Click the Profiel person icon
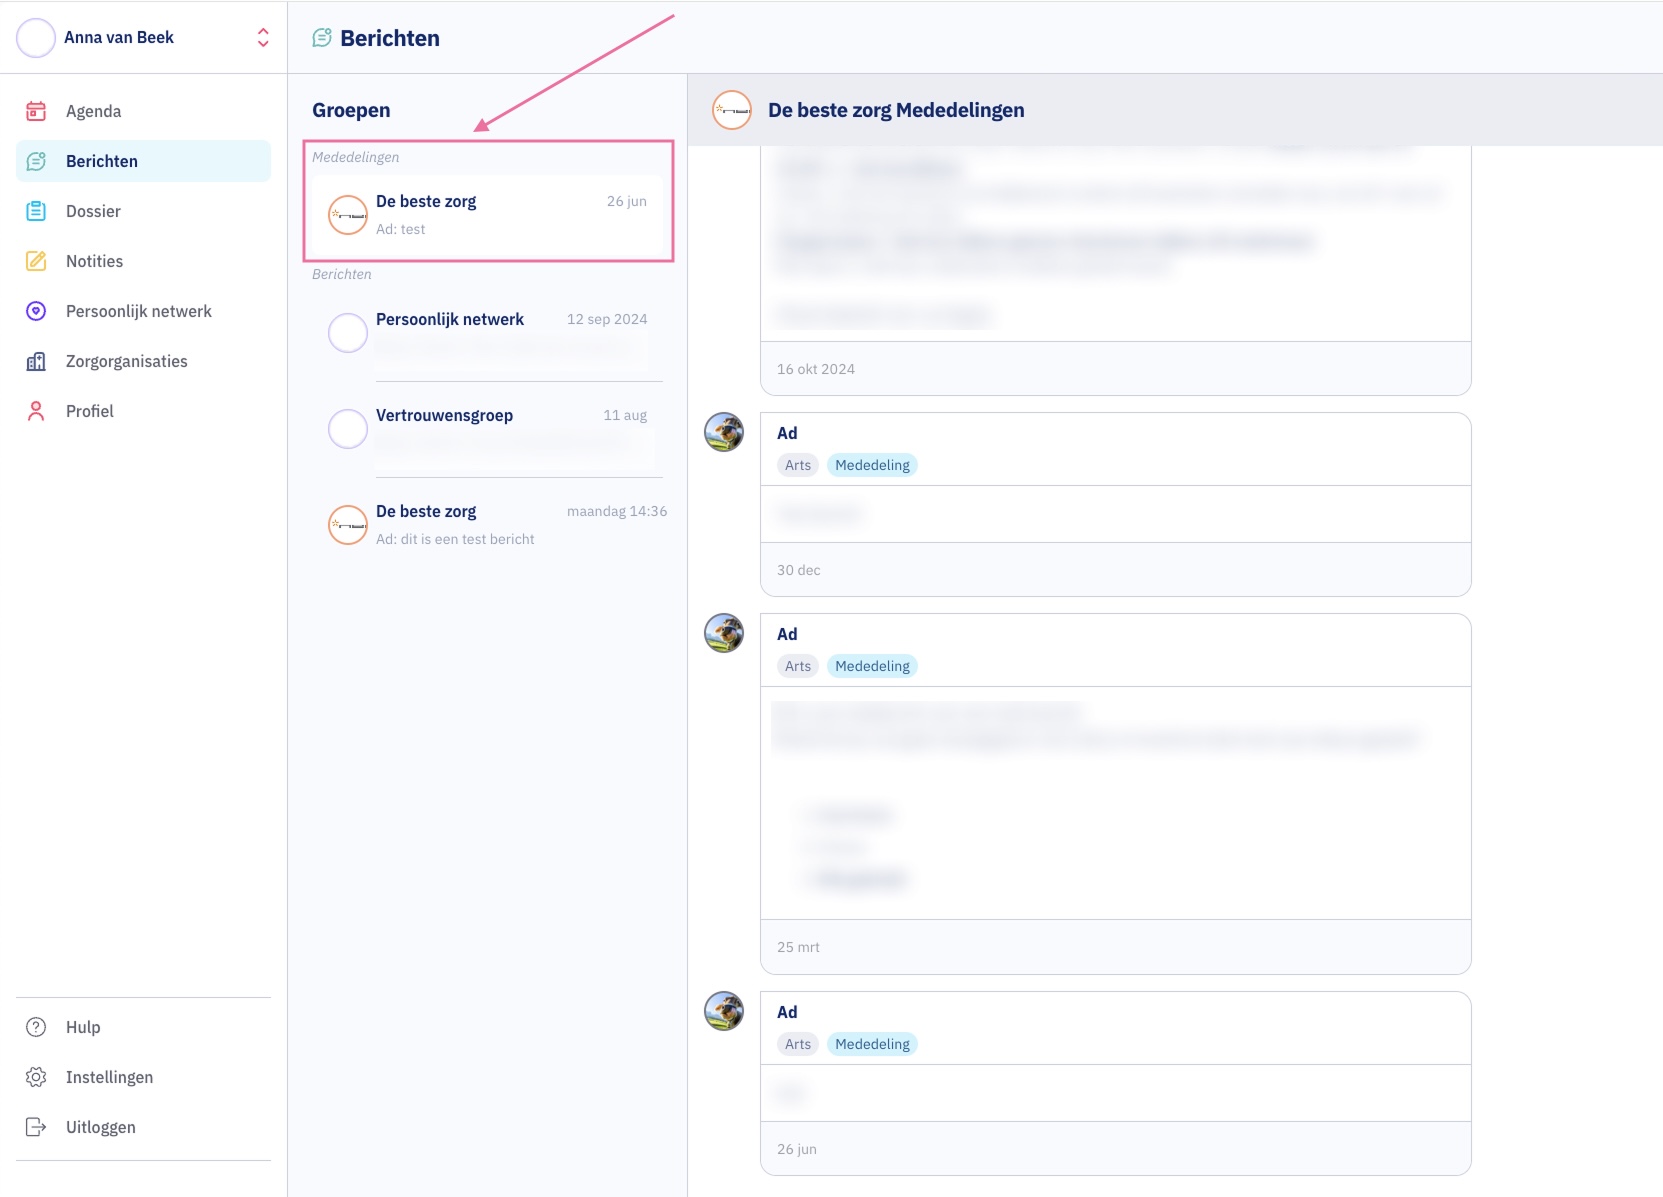Screen dimensions: 1663x1197 (x=36, y=411)
